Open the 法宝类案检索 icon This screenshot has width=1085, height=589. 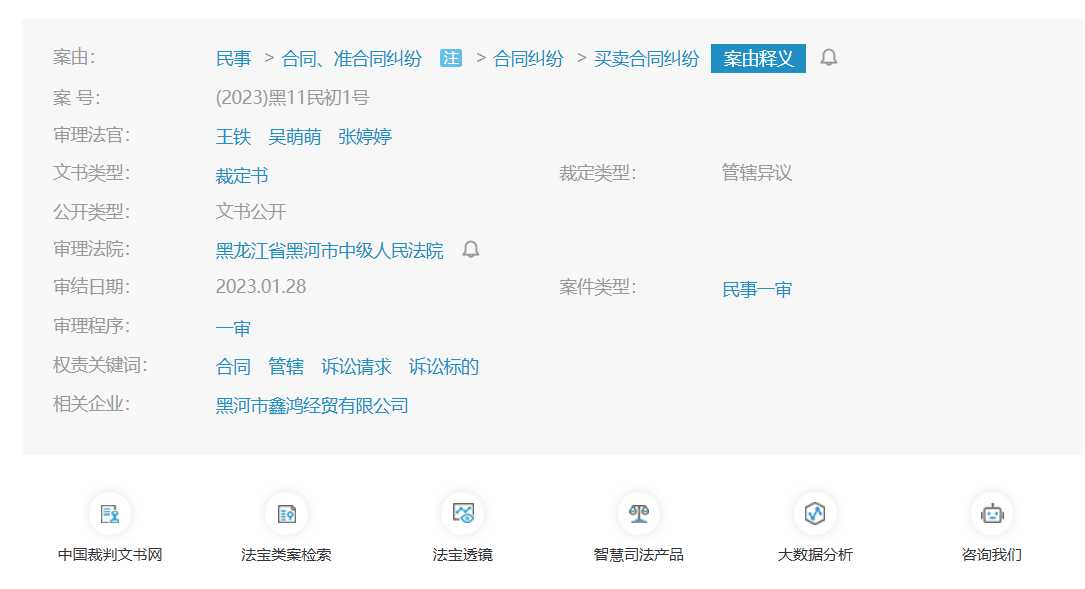(x=286, y=514)
